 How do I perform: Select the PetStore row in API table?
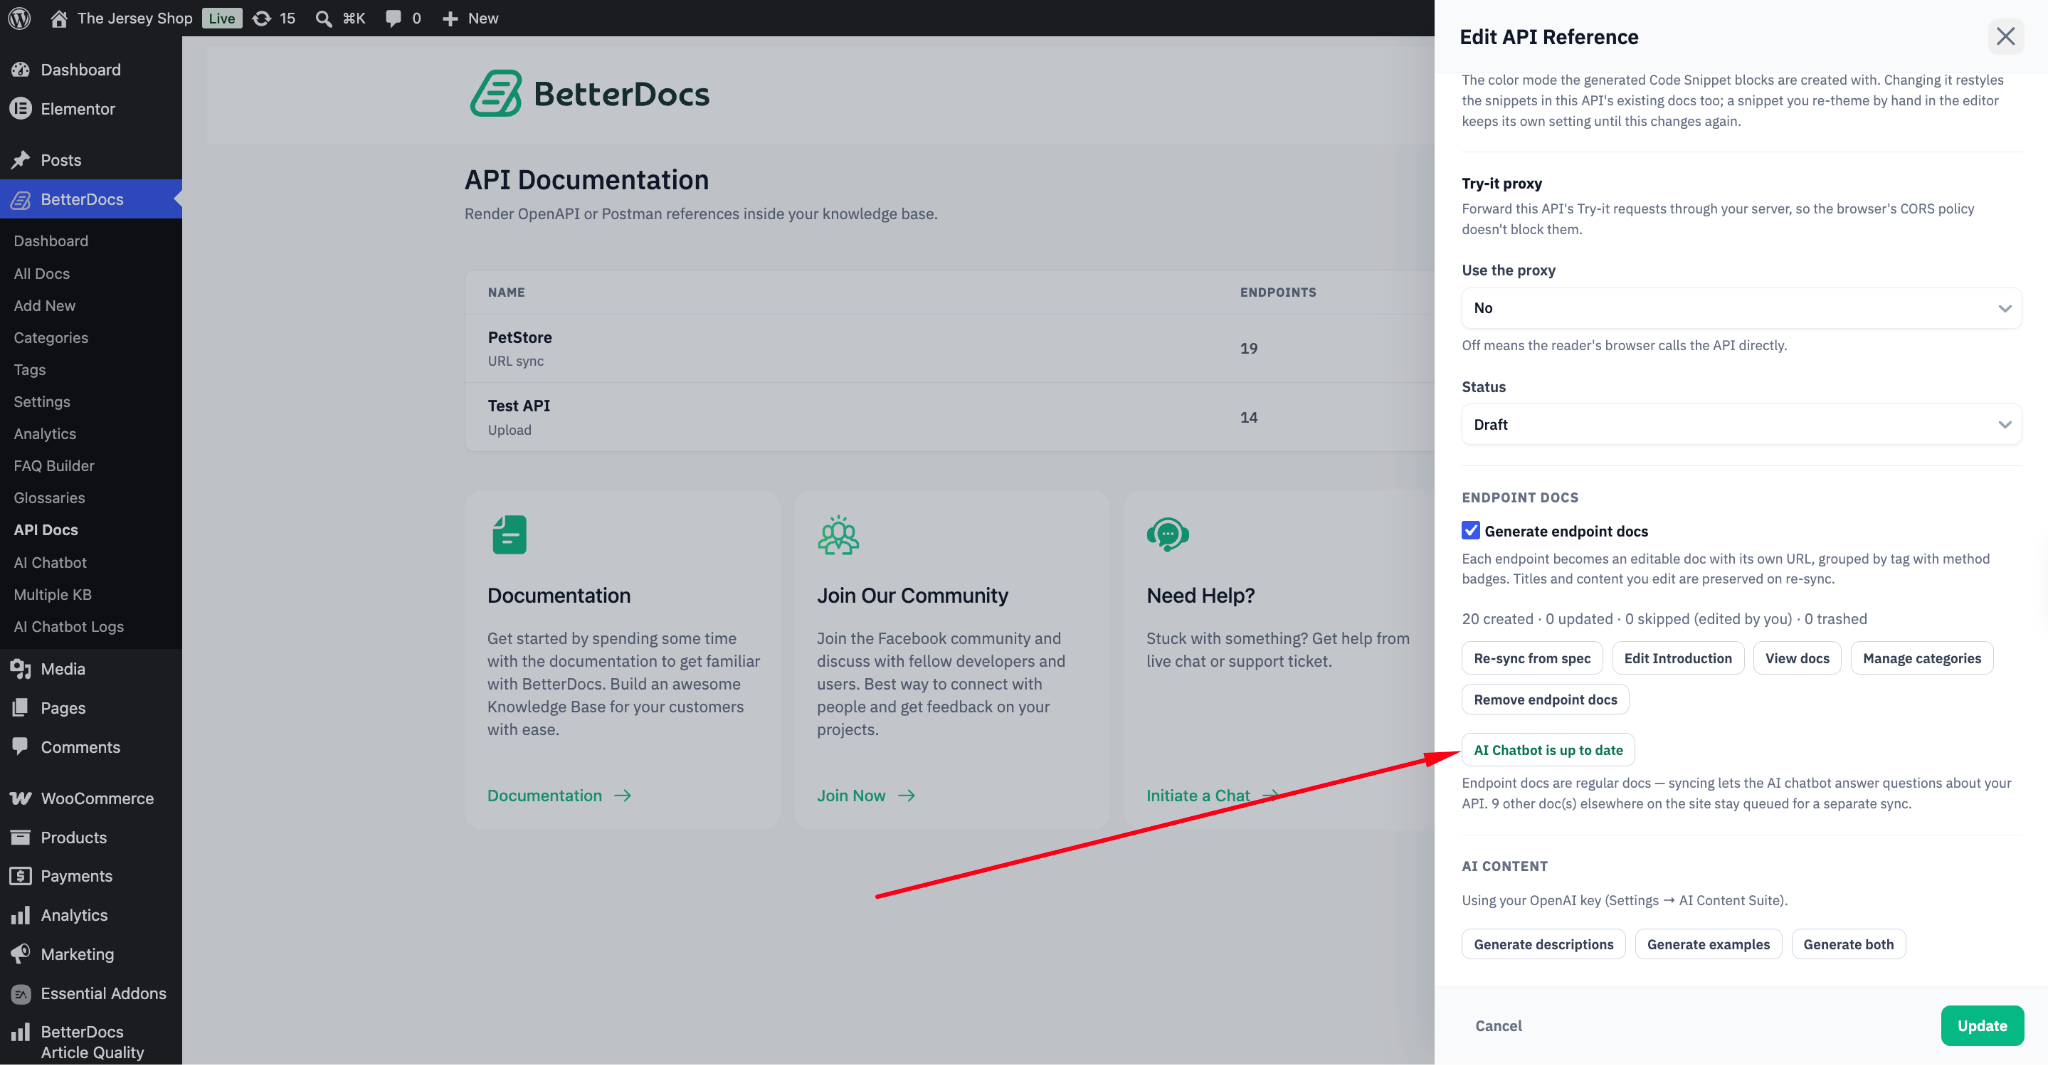(950, 348)
